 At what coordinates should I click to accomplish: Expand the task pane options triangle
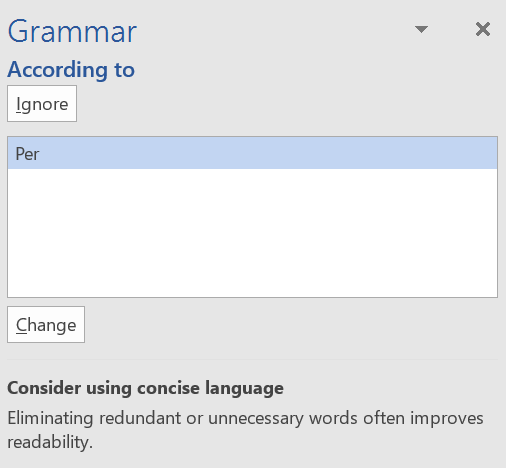421,29
